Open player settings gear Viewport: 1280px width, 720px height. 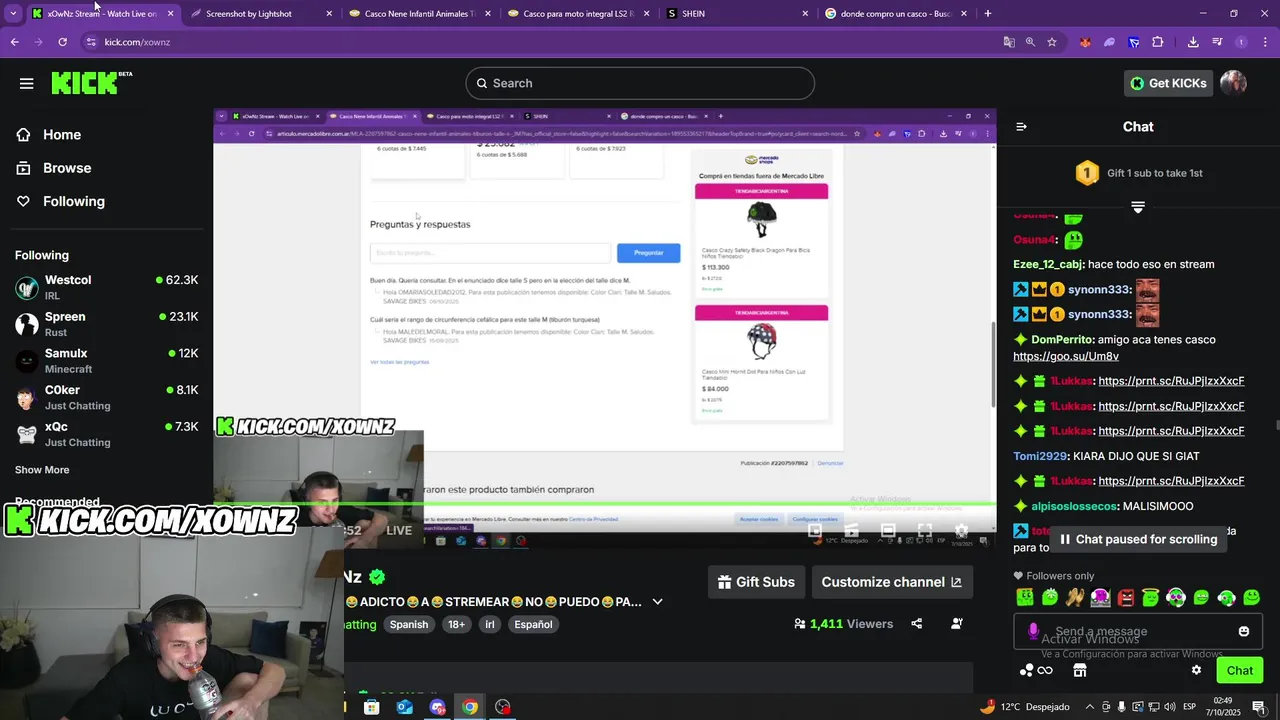961,531
